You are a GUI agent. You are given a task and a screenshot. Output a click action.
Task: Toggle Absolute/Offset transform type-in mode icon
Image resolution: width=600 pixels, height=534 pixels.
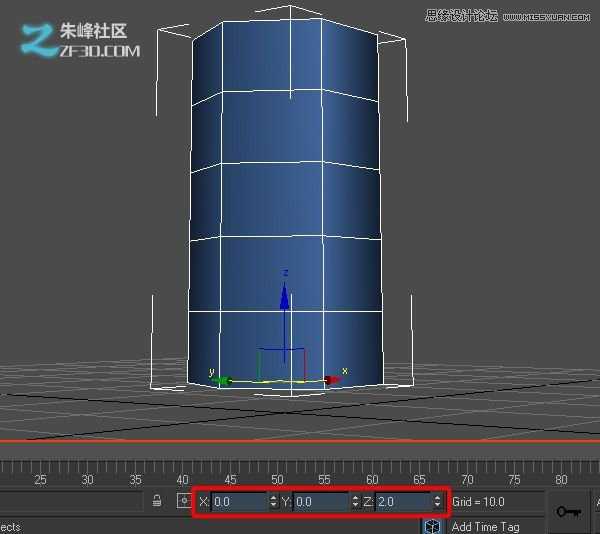click(184, 501)
